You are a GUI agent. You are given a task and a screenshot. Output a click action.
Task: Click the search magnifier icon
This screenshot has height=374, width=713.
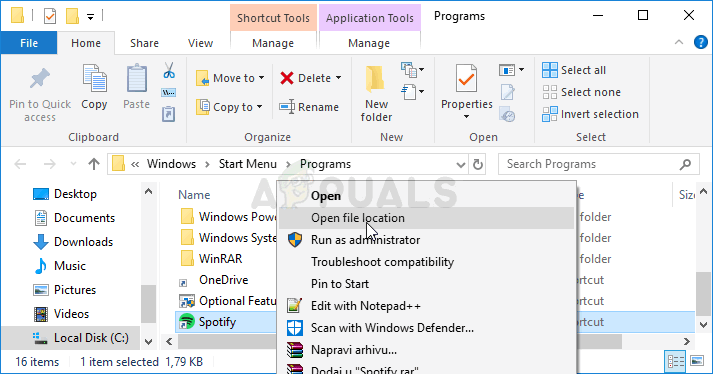pyautogui.click(x=685, y=164)
